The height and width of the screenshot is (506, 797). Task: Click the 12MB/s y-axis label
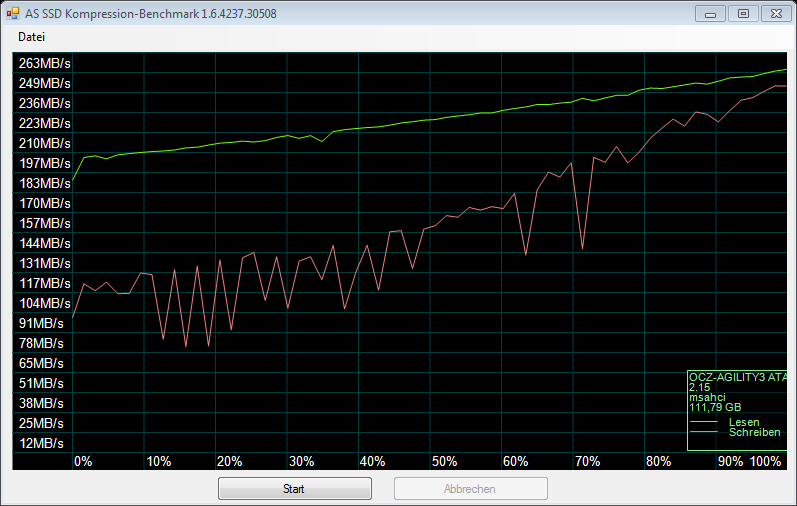(42, 443)
